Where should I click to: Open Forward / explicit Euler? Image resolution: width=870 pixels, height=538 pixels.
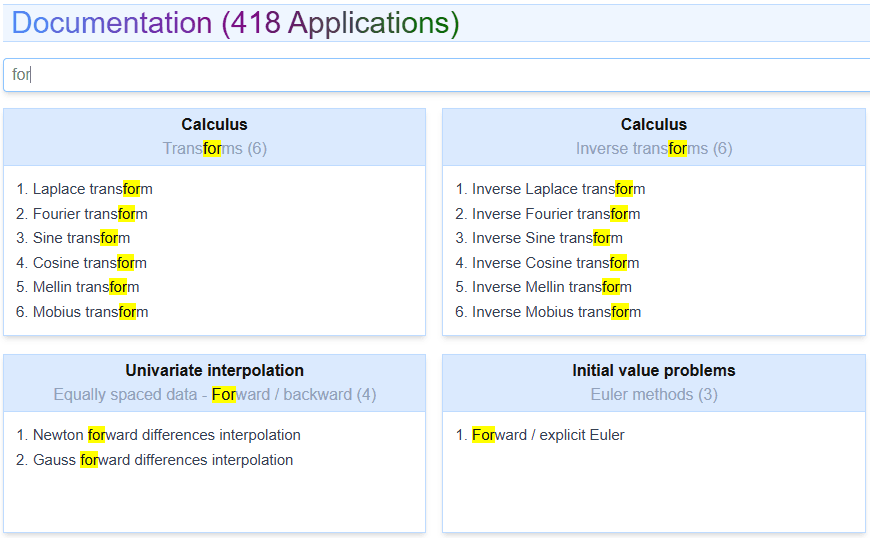click(548, 435)
